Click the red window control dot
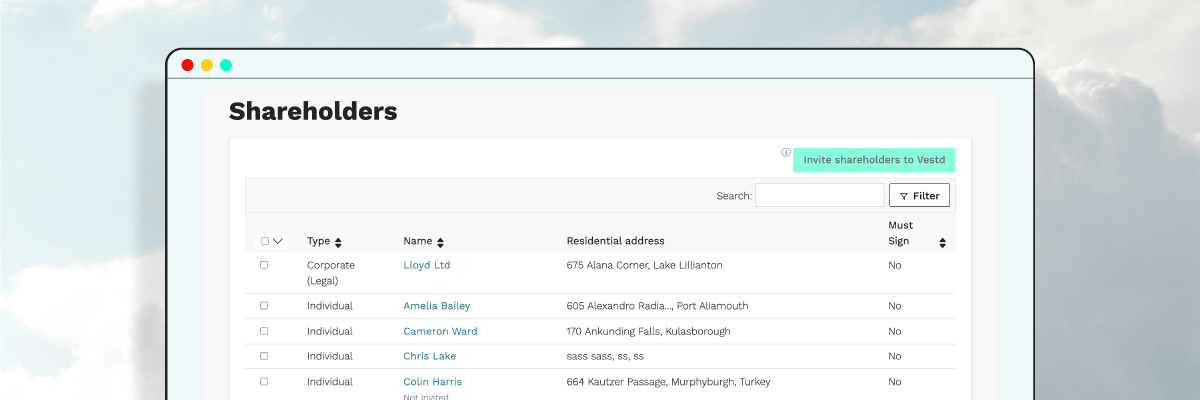 (x=187, y=65)
